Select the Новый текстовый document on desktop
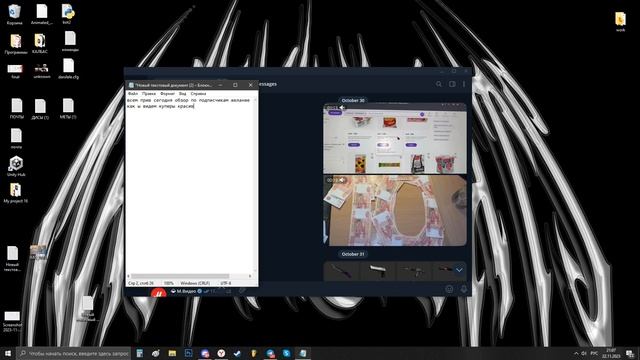 (x=12, y=258)
